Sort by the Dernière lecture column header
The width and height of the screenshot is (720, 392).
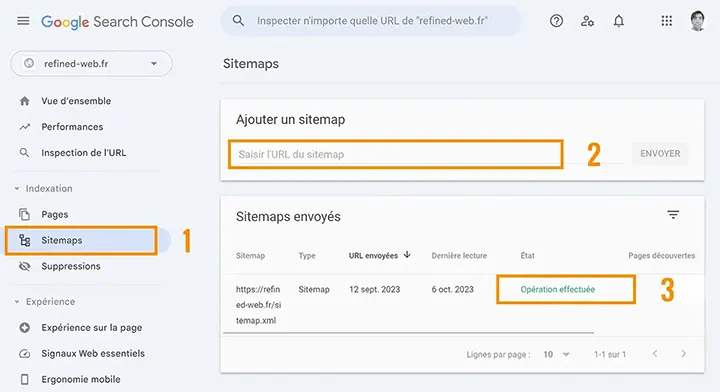pos(459,255)
